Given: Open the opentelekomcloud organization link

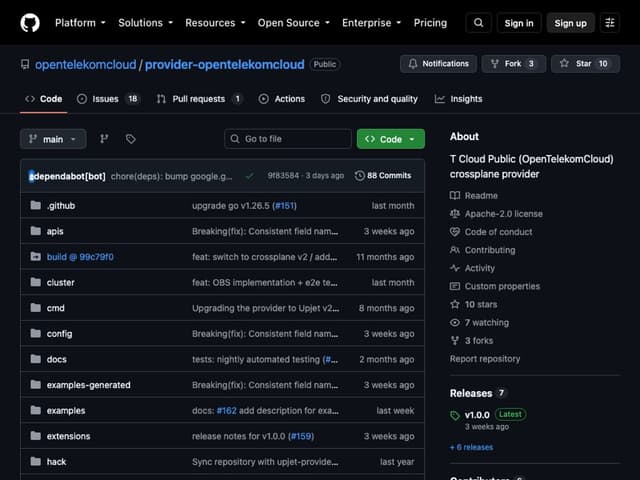Looking at the screenshot, I should pos(85,64).
